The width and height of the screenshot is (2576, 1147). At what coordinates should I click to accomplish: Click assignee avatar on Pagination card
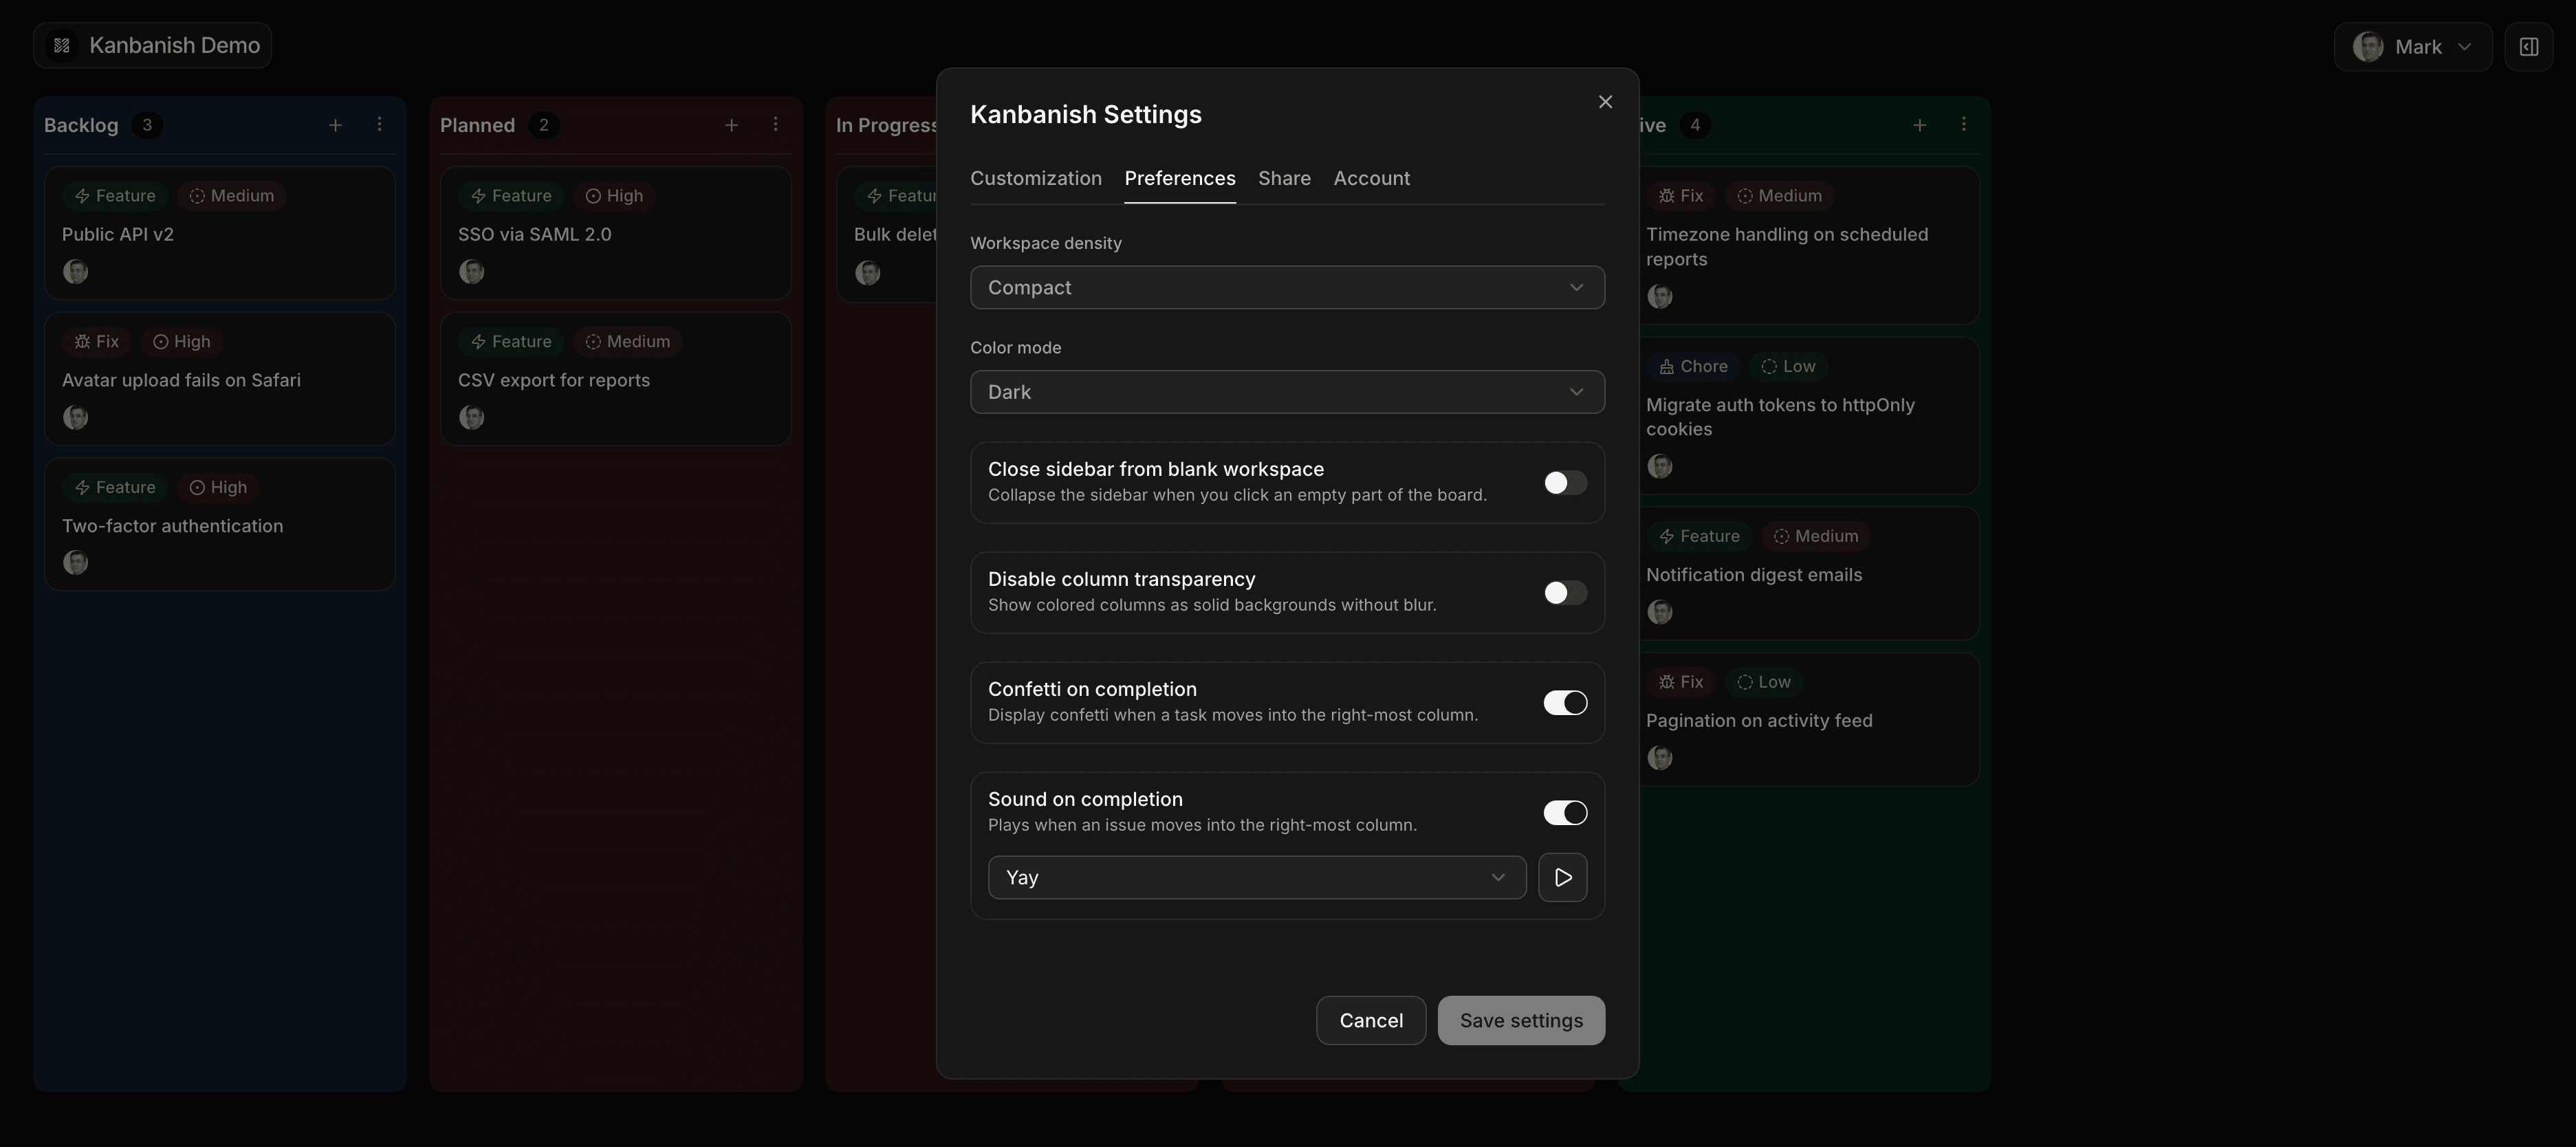tap(1659, 758)
